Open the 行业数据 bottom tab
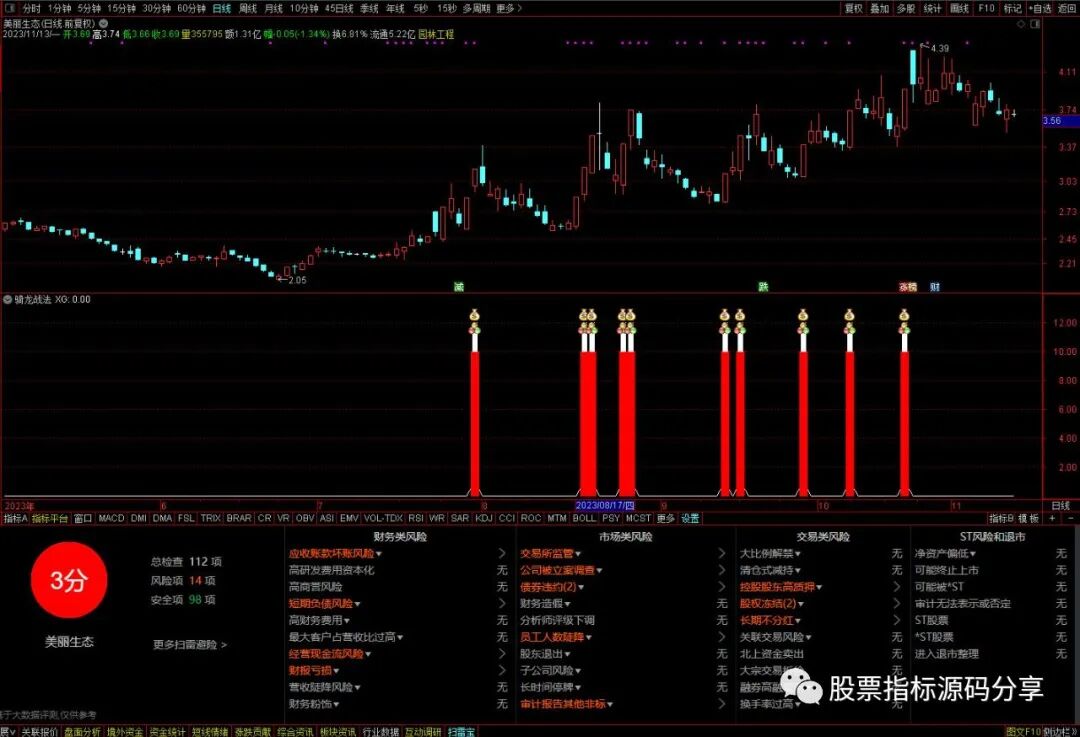 (380, 731)
